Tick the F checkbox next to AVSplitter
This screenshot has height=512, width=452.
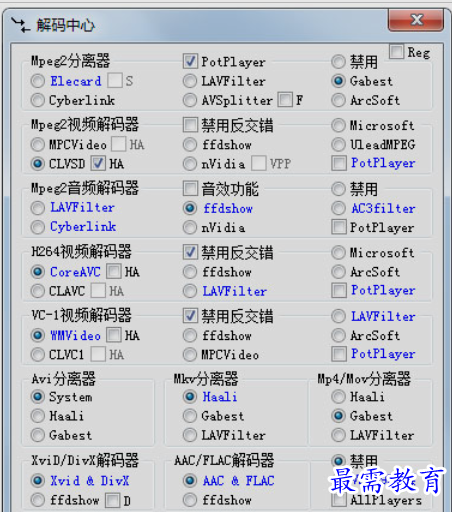285,100
